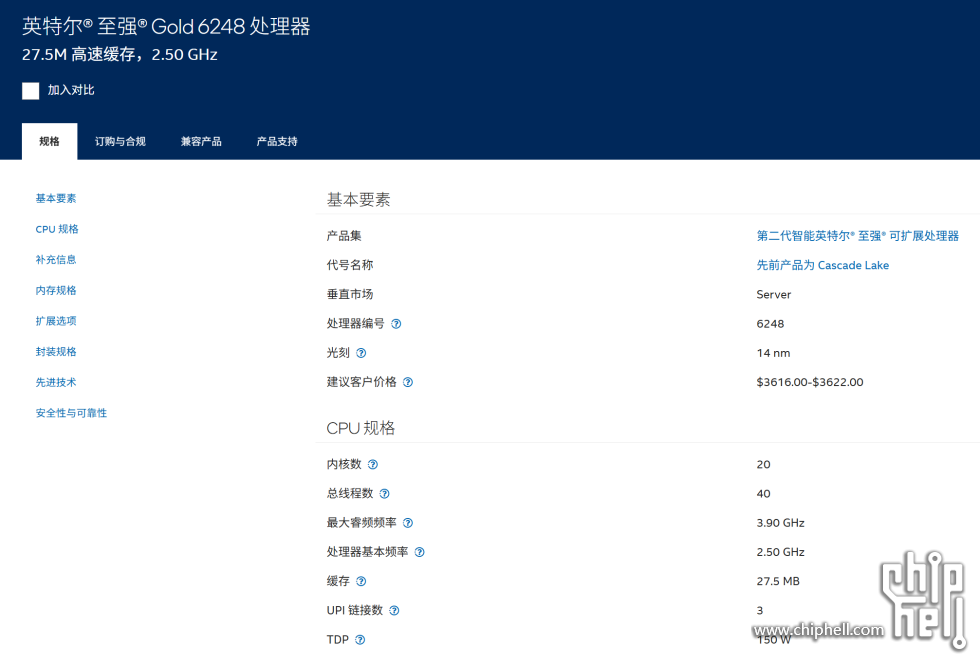Click help icon next to 处理器编号
Image resolution: width=980 pixels, height=665 pixels.
point(396,324)
